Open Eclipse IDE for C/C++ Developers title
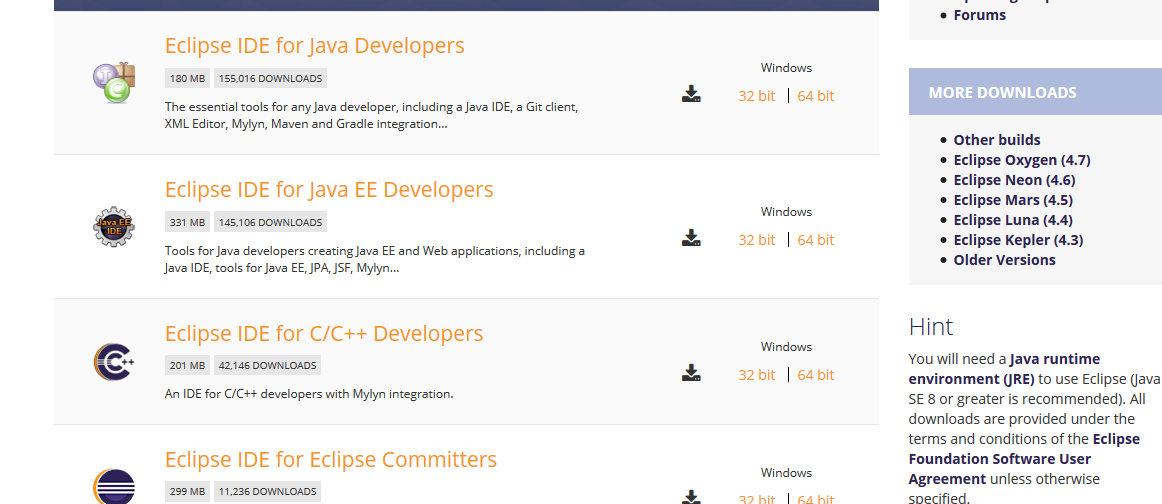The height and width of the screenshot is (504, 1162). [323, 334]
